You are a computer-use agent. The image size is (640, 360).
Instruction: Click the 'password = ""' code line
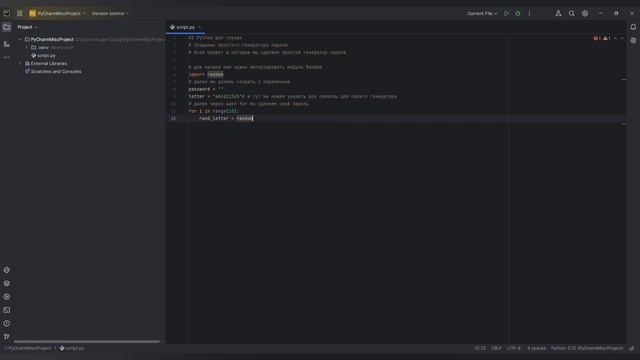tap(206, 89)
